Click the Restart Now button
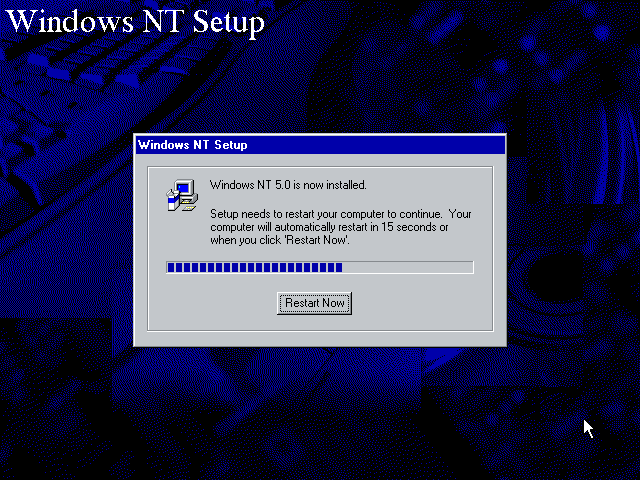 point(314,303)
